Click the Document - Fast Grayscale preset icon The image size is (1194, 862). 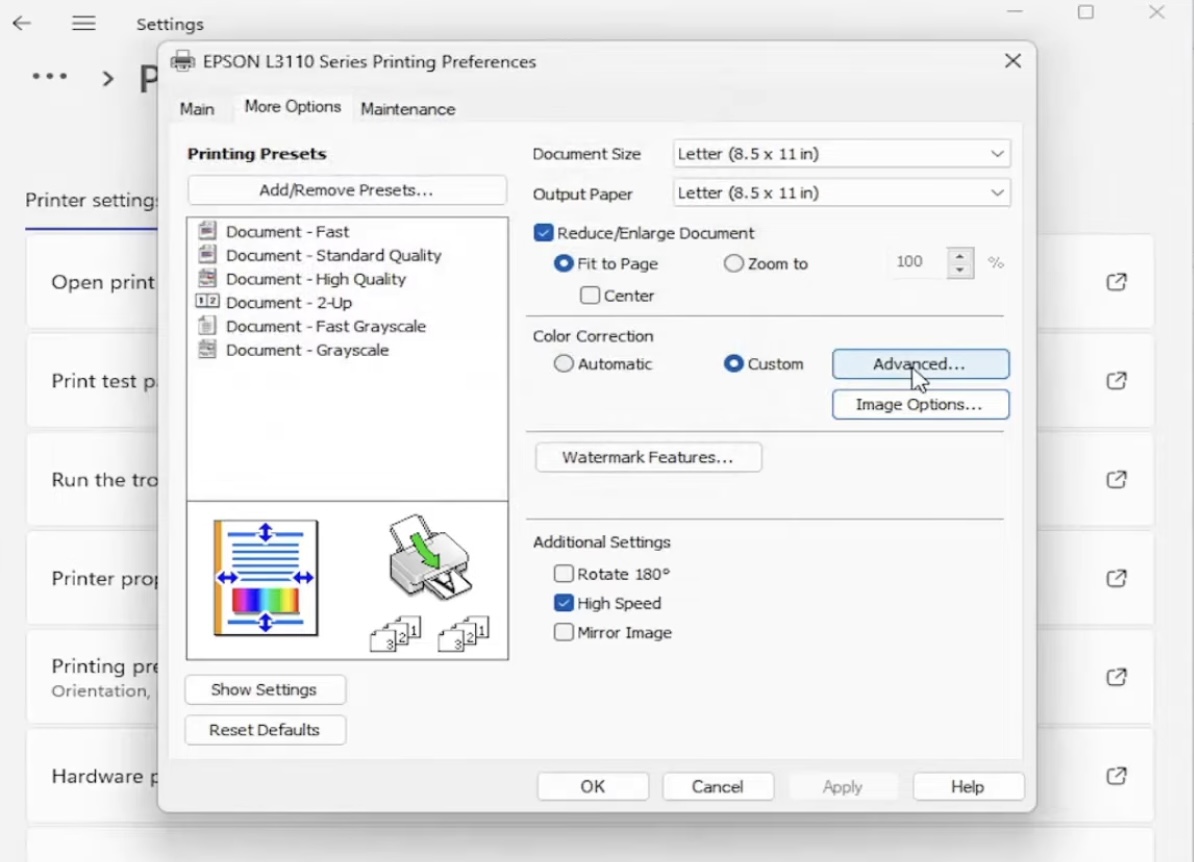pos(207,325)
